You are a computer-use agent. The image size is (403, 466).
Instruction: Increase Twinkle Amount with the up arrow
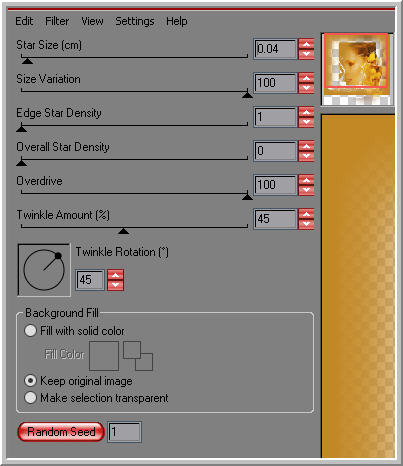pyautogui.click(x=306, y=214)
